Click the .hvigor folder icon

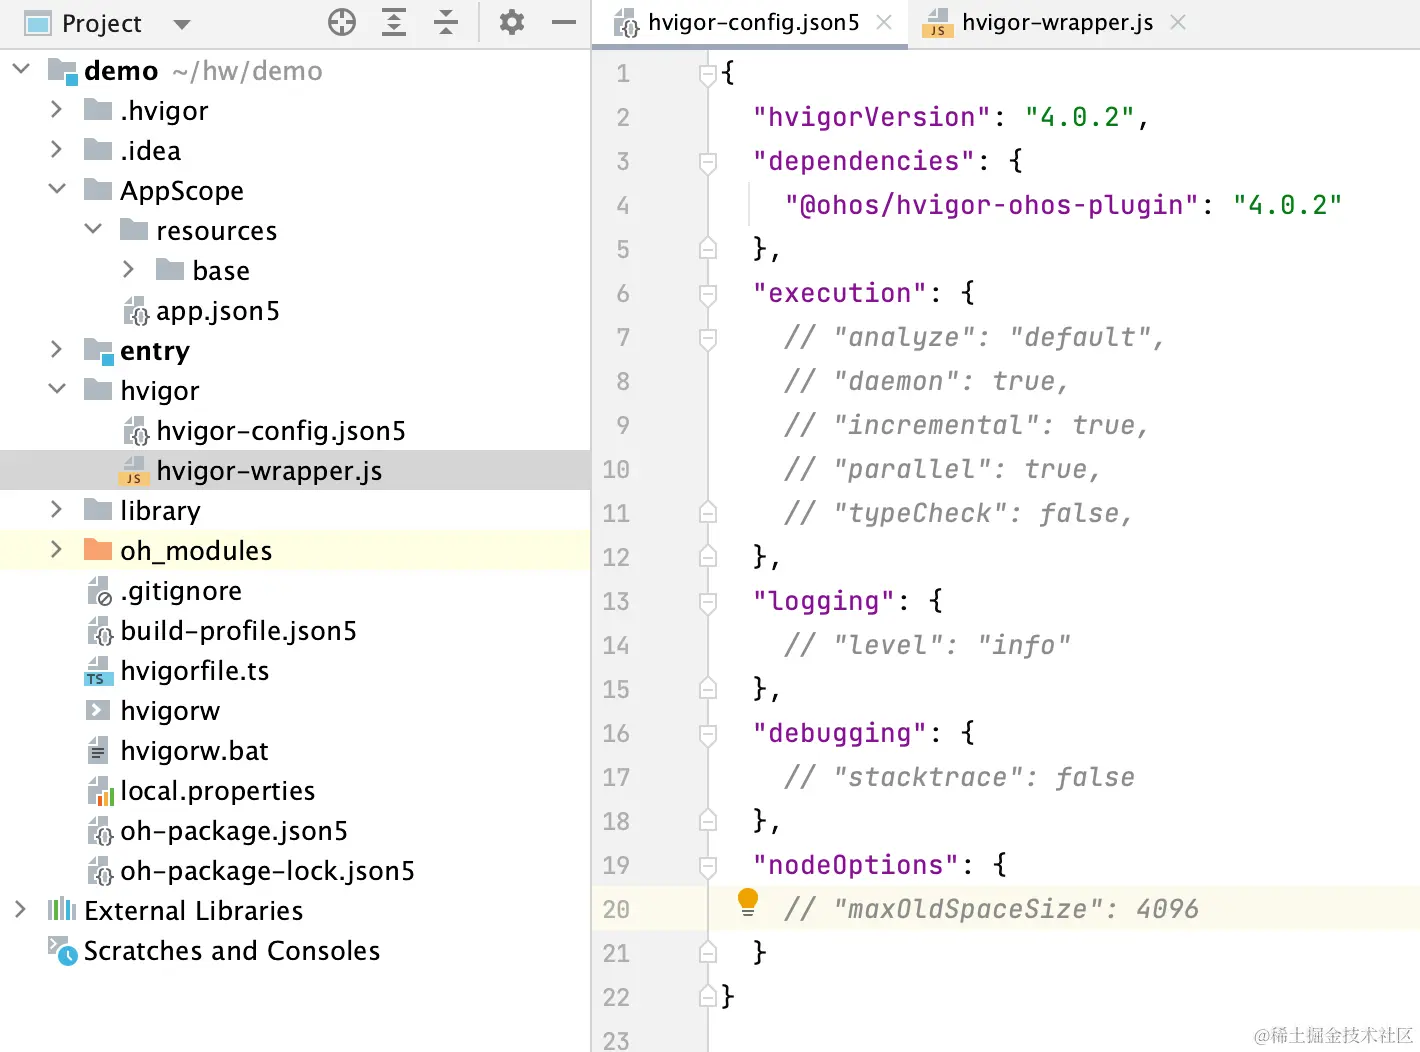pyautogui.click(x=98, y=109)
